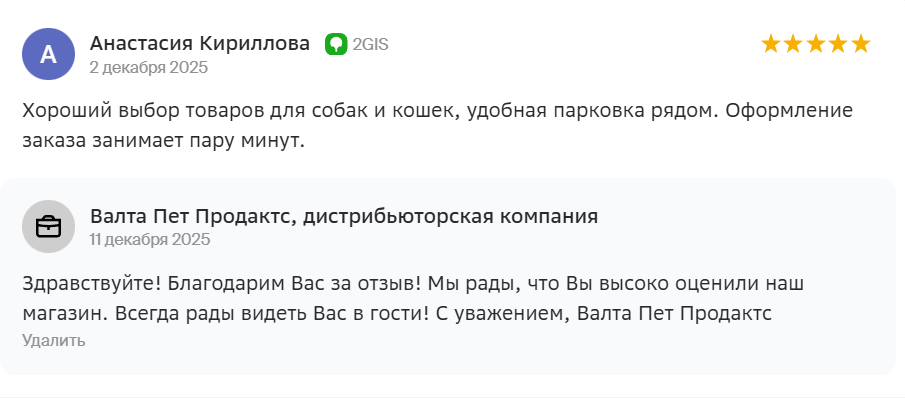Click the fifth rating star
Viewport: 905px width, 403px height.
pos(861,44)
